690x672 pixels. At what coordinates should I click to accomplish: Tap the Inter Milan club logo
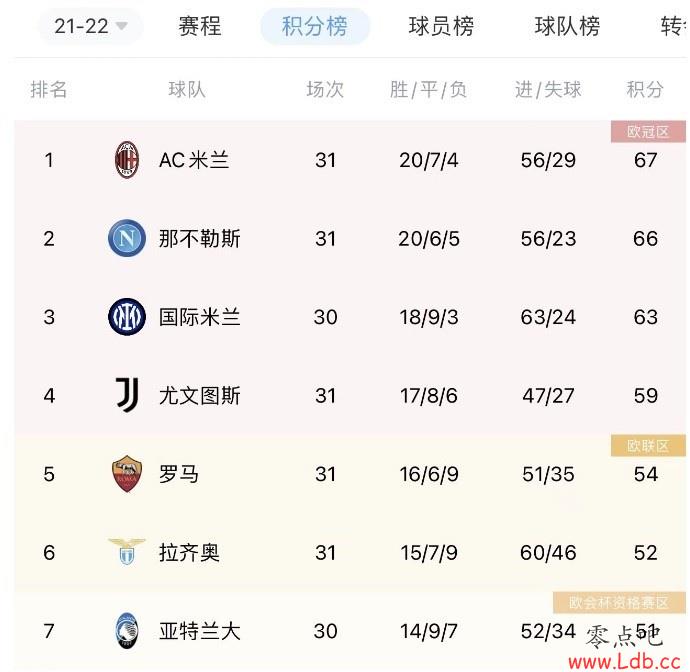click(x=127, y=317)
